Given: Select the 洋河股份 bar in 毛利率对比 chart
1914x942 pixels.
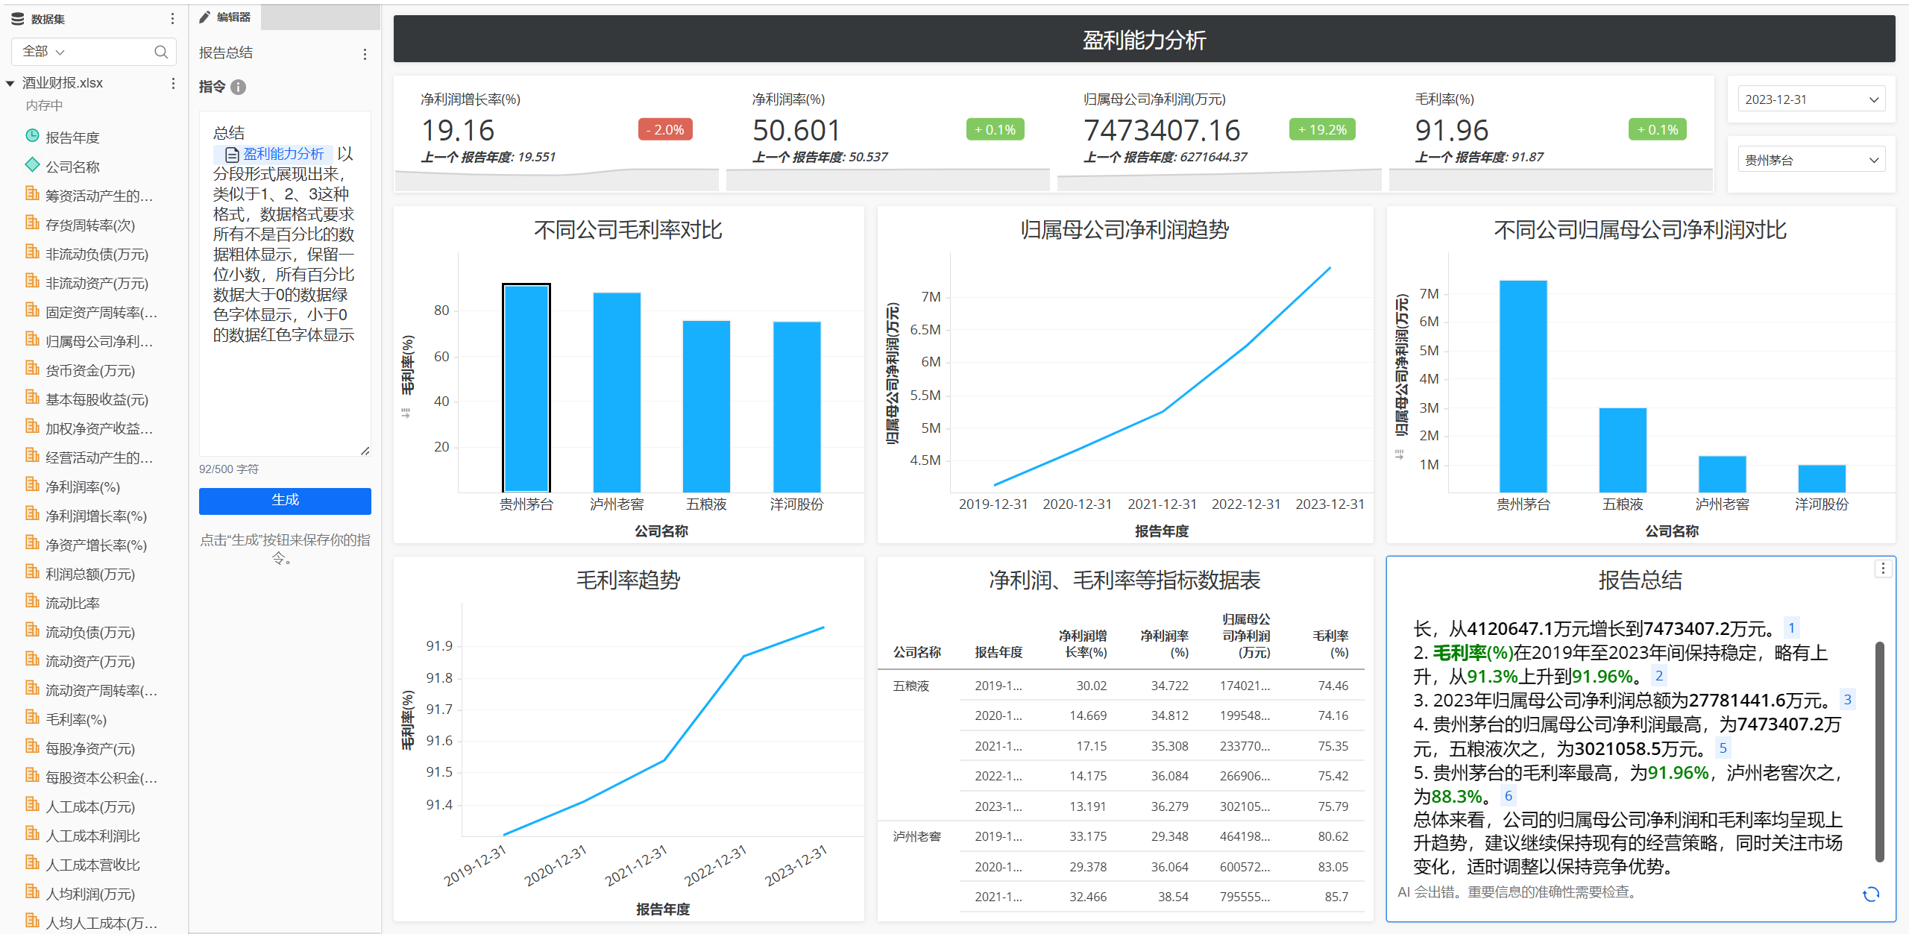Looking at the screenshot, I should [x=797, y=407].
